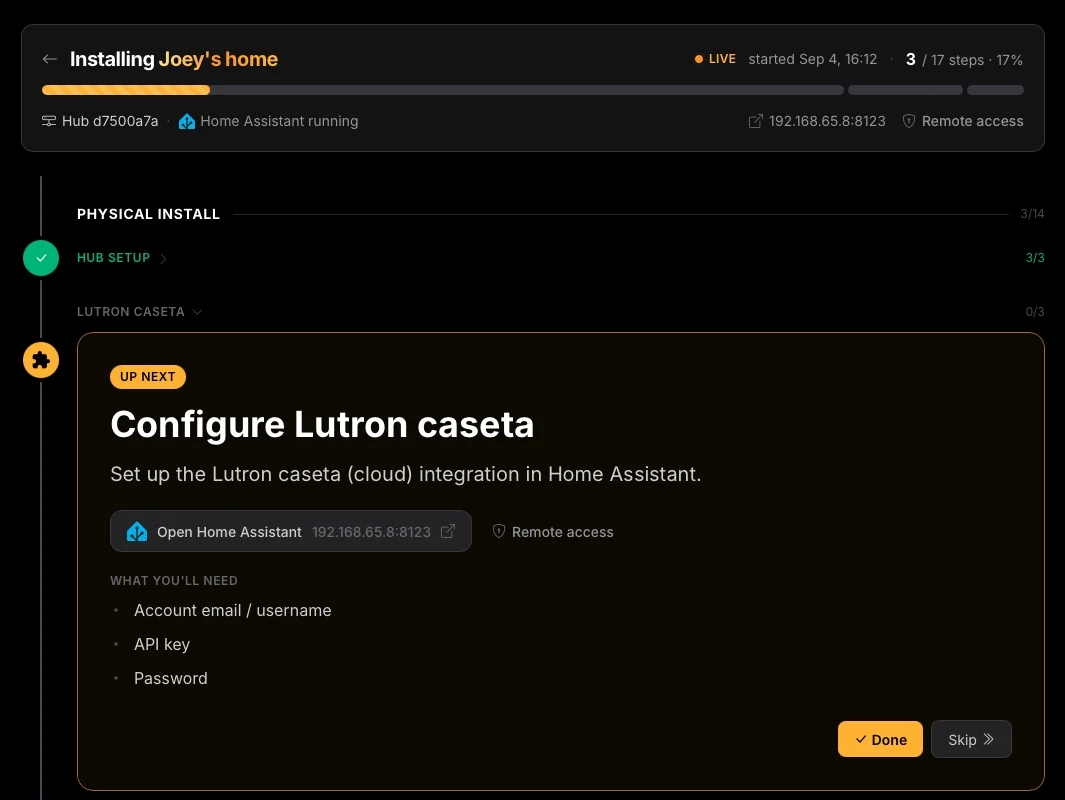Click the Set up the Lutron caseta description

(405, 474)
